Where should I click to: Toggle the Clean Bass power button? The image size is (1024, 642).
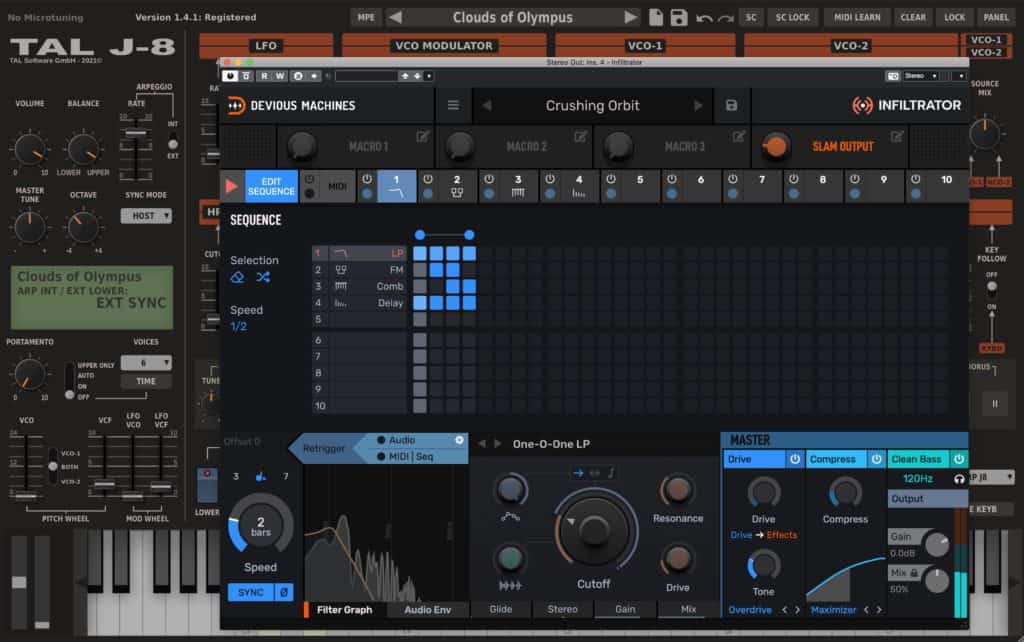[959, 459]
